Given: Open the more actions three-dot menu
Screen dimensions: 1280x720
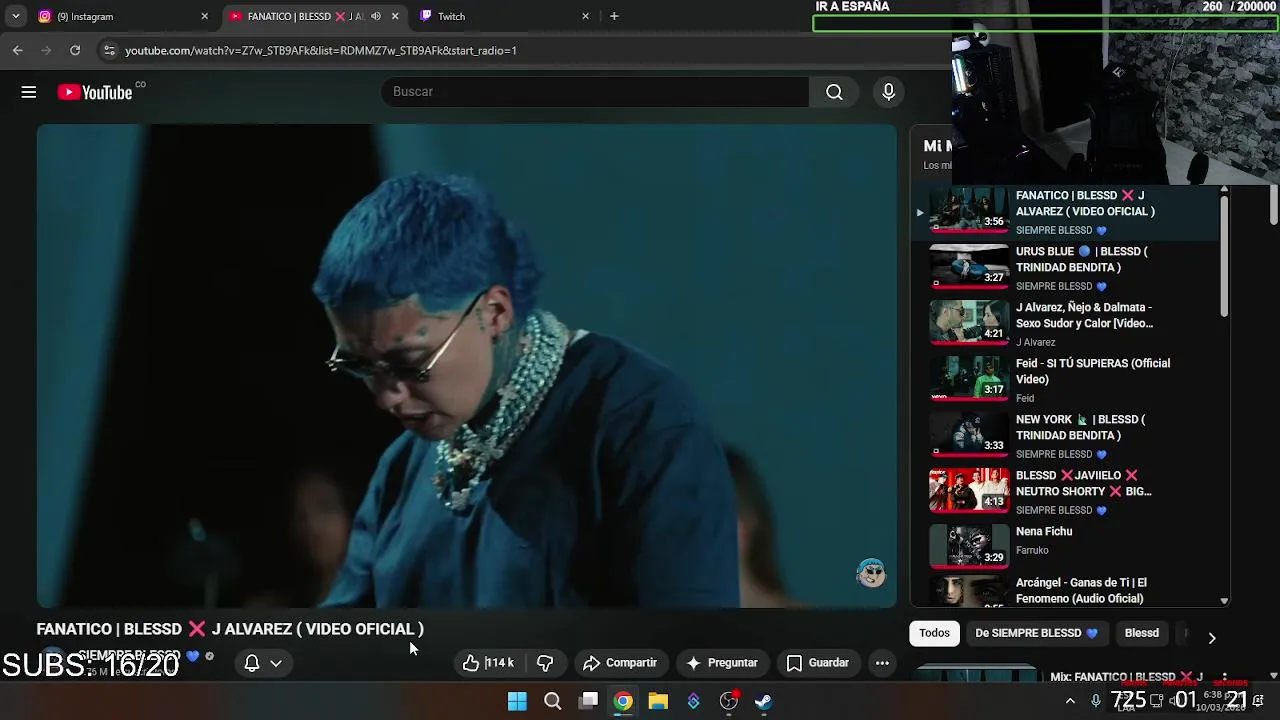Looking at the screenshot, I should (882, 663).
